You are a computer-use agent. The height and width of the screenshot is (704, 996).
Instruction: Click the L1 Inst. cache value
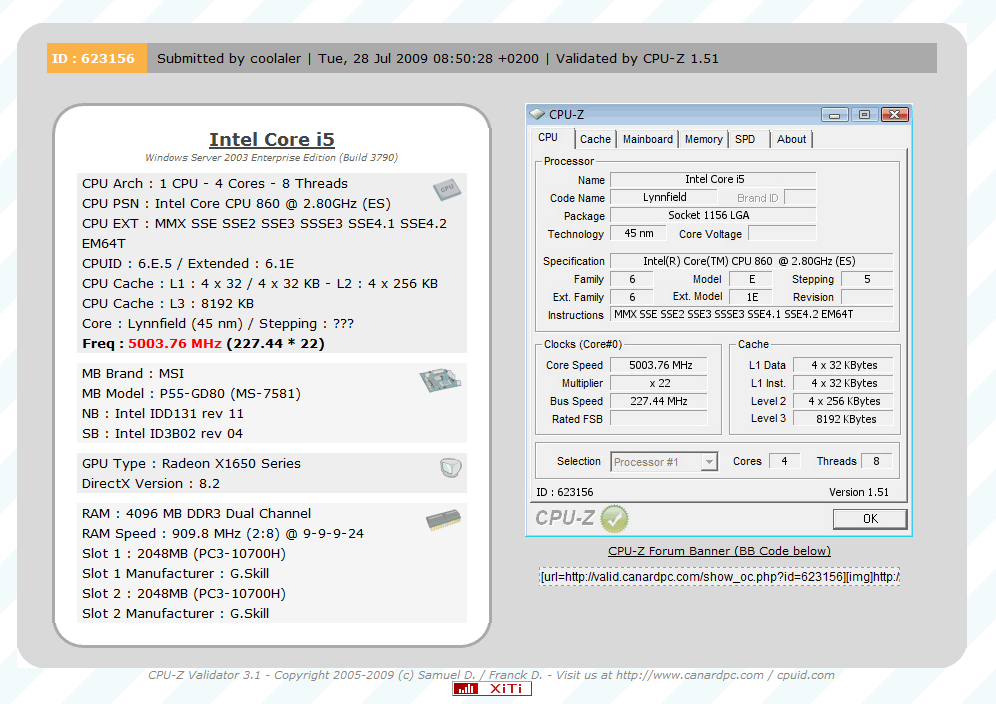(x=844, y=383)
